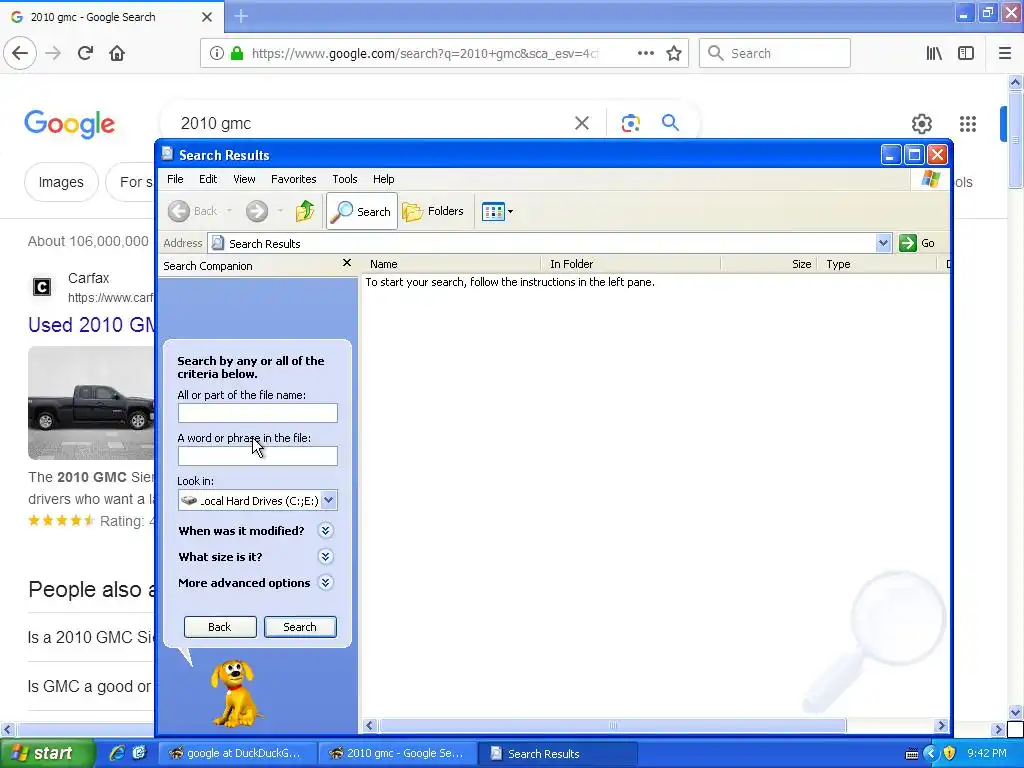Toggle Folders pane in Explorer toolbar

coord(433,211)
